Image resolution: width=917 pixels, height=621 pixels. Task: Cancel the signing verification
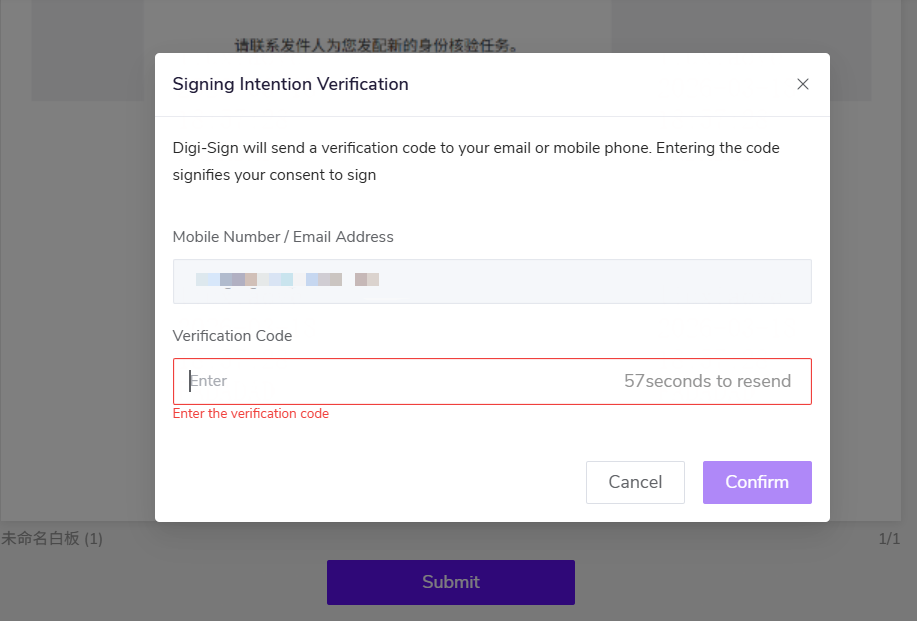(635, 482)
